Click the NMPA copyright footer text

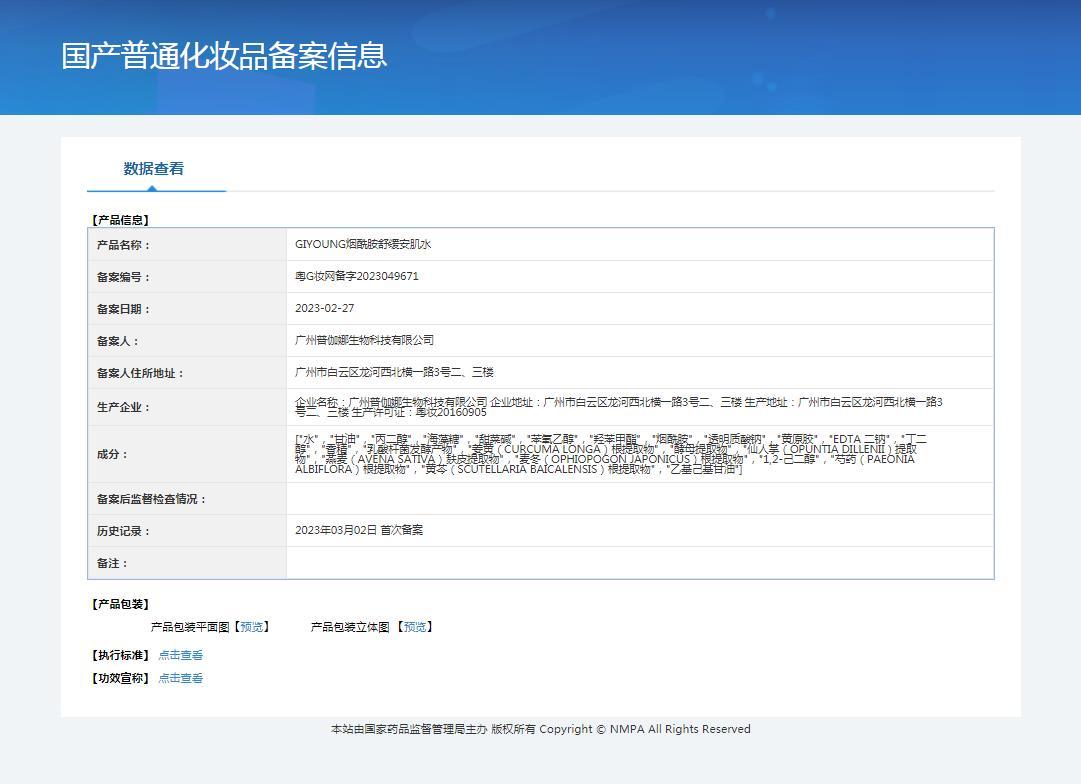[540, 729]
